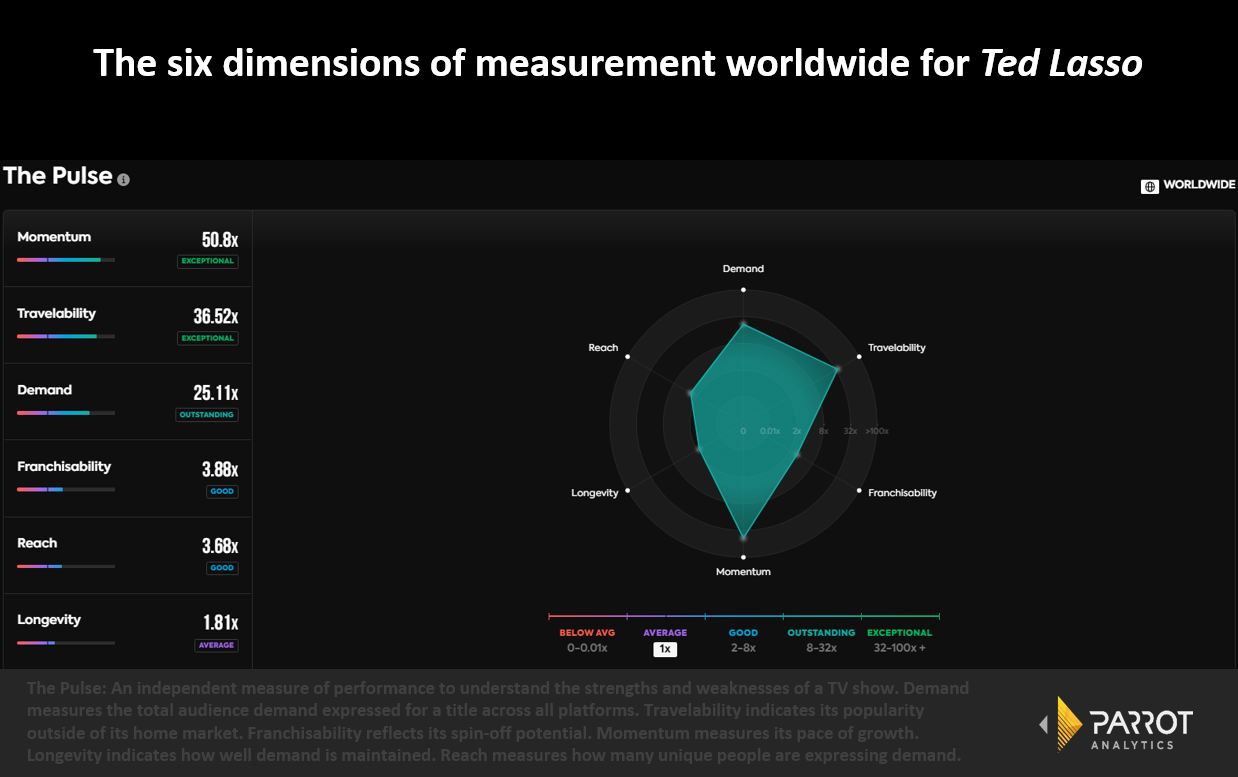
Task: Click the globe icon next to WORLDWIDE
Action: [x=1150, y=186]
